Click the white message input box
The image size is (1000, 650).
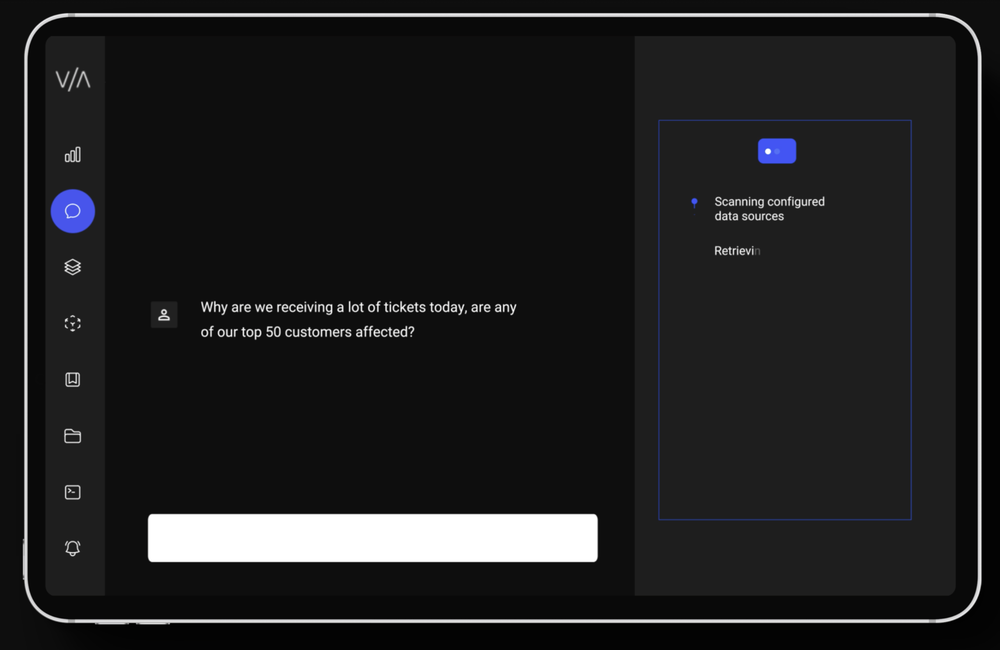(372, 538)
